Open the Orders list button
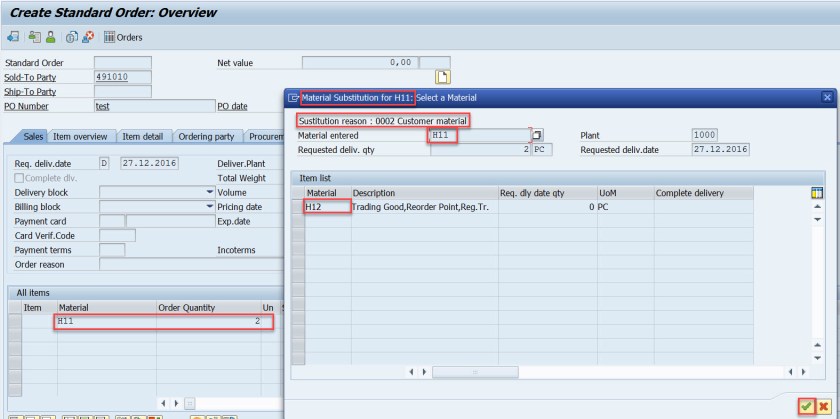 tap(123, 38)
